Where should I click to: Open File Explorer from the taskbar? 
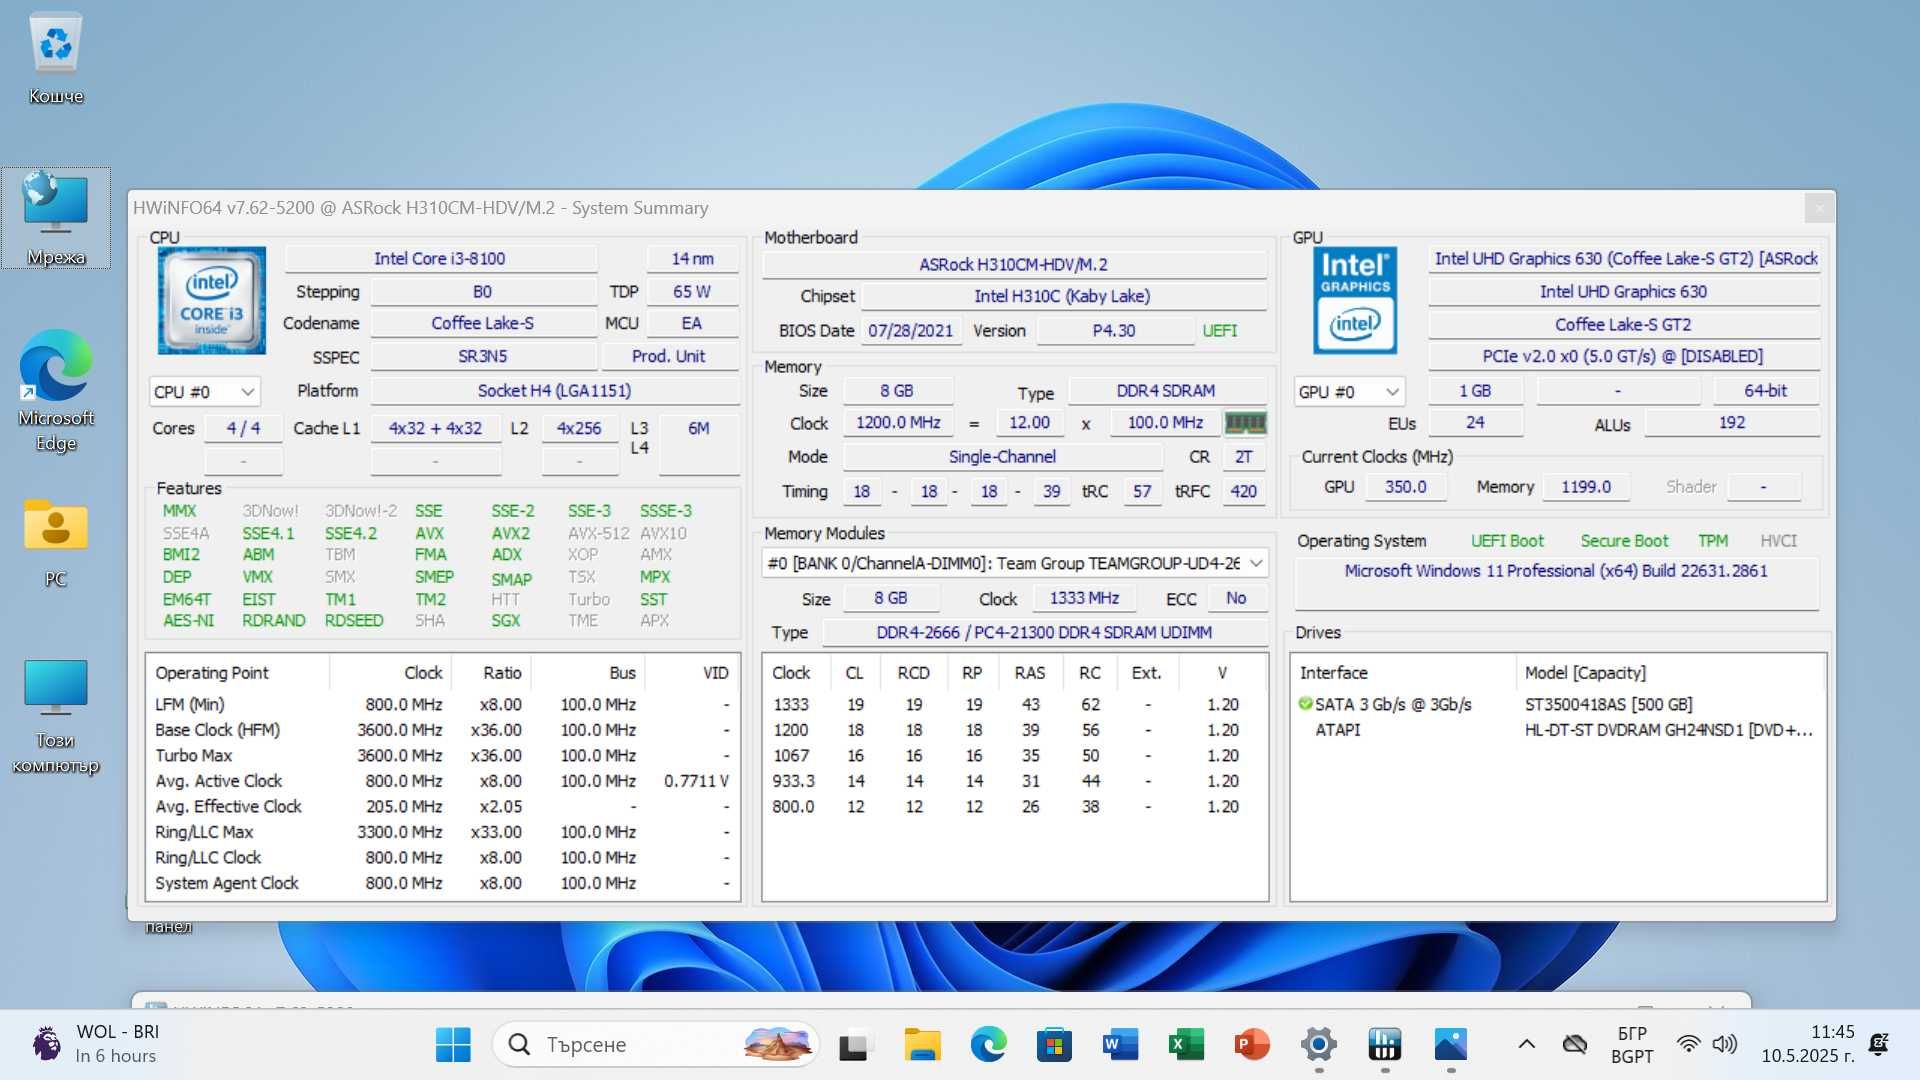point(922,1045)
